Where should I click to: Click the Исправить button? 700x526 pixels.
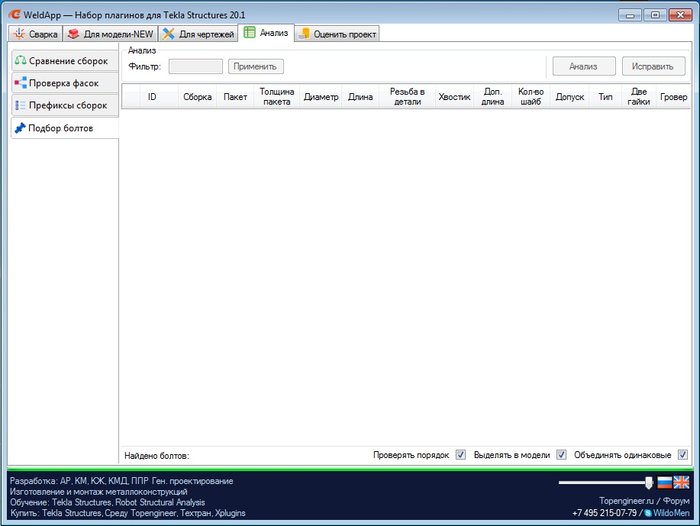[x=654, y=66]
